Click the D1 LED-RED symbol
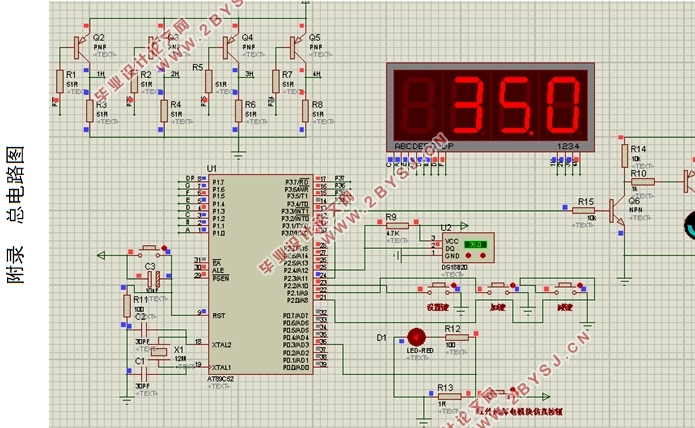The width and height of the screenshot is (695, 428). pos(416,338)
